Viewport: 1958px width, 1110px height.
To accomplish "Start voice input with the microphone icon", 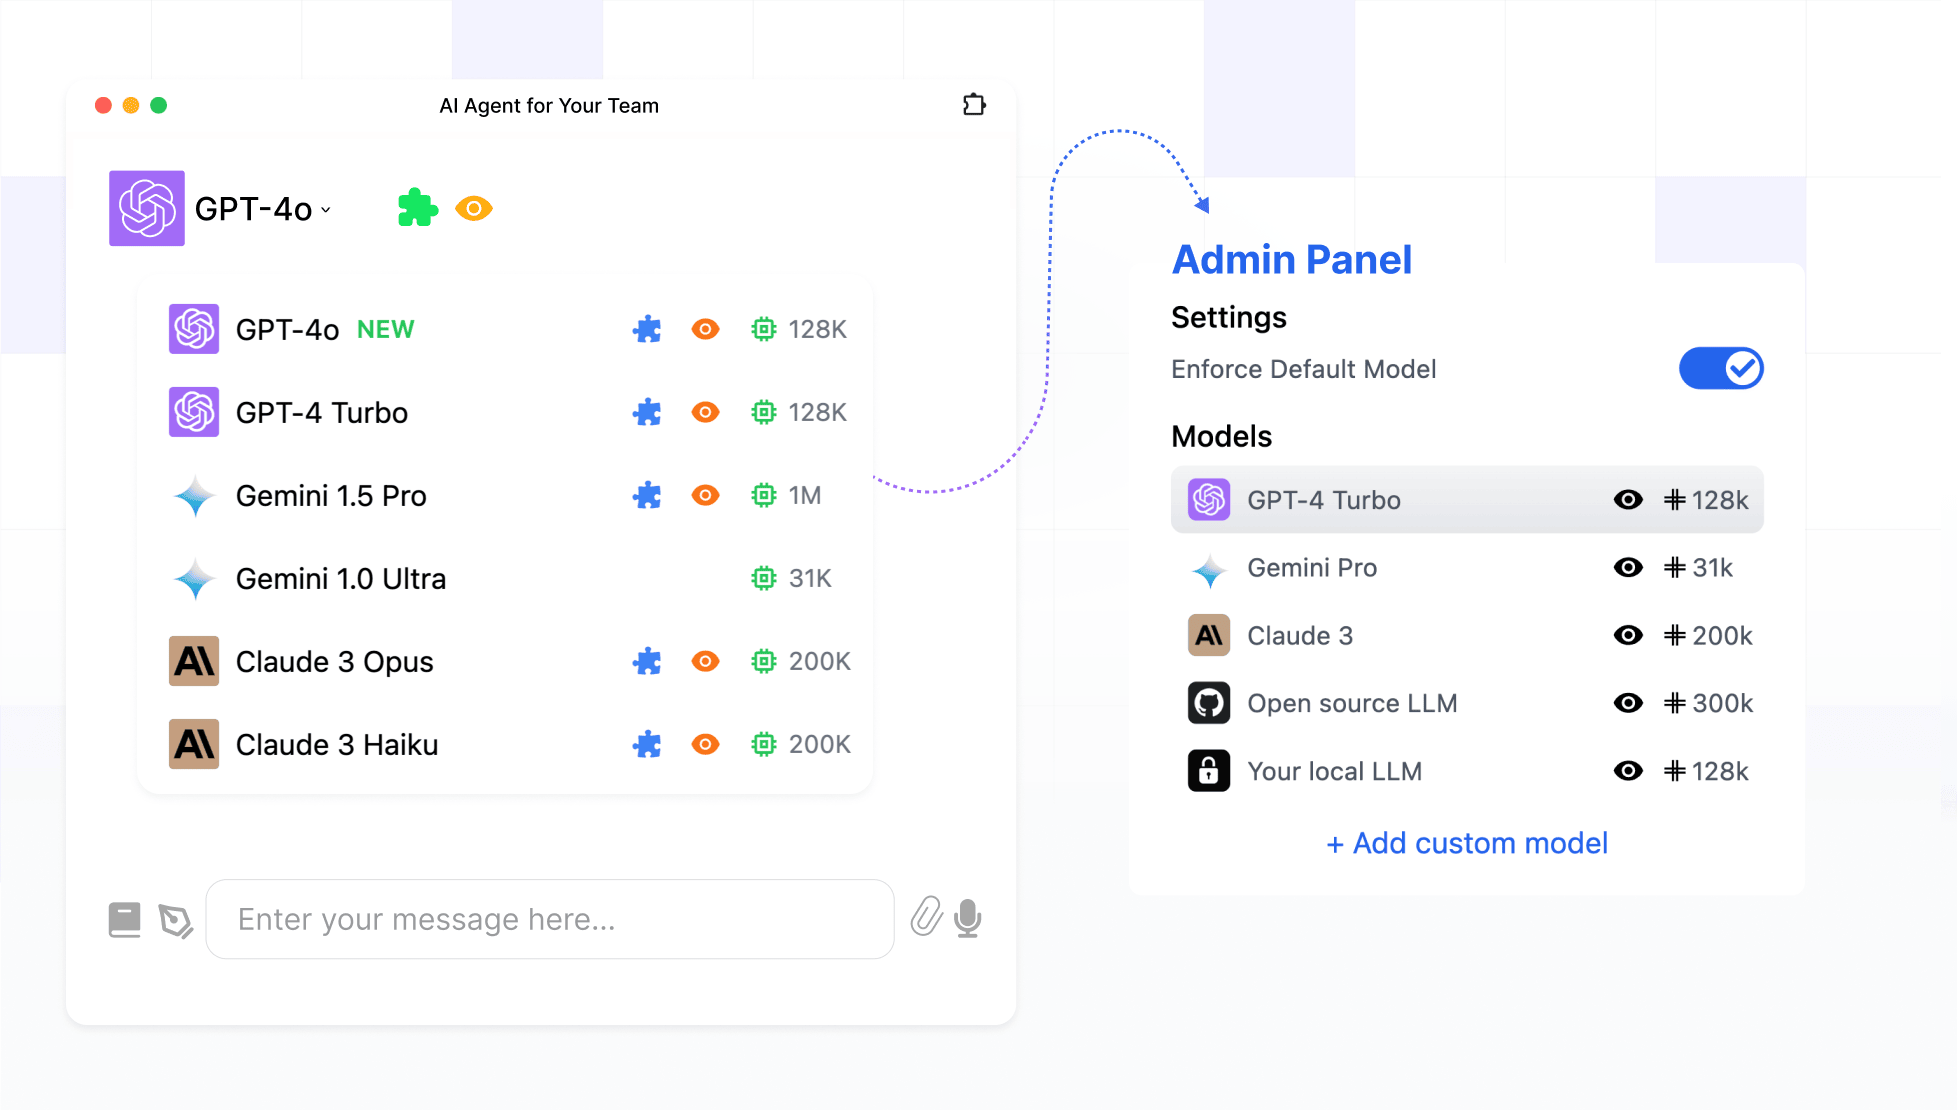I will (x=968, y=918).
